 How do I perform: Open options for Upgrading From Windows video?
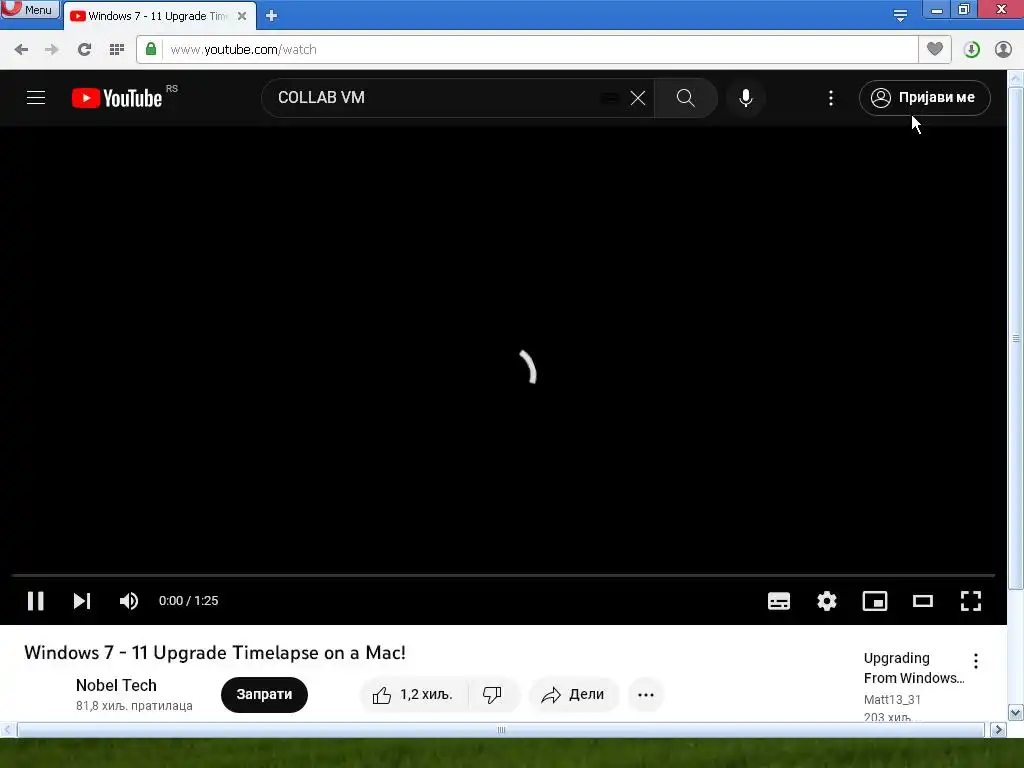point(976,661)
